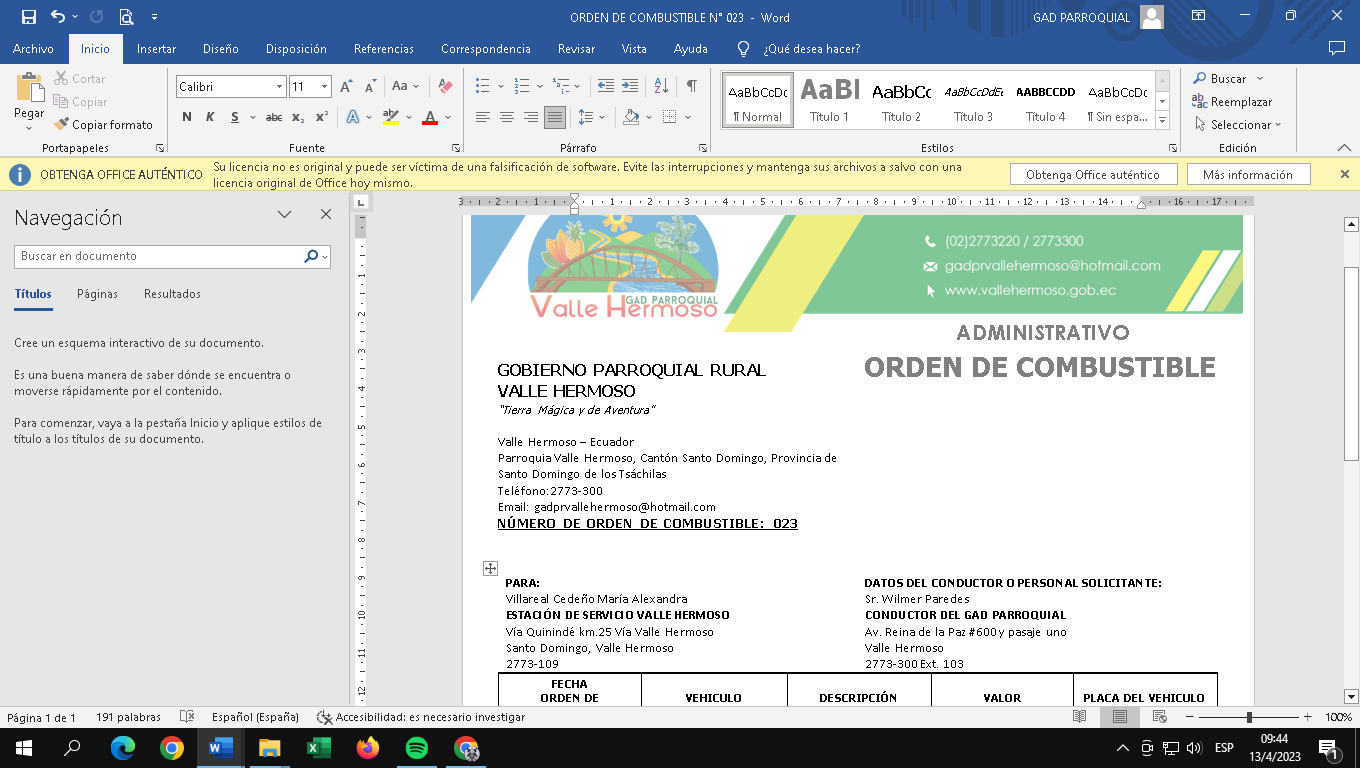
Task: Click the Obtenga Office auténtico button
Action: [1092, 175]
